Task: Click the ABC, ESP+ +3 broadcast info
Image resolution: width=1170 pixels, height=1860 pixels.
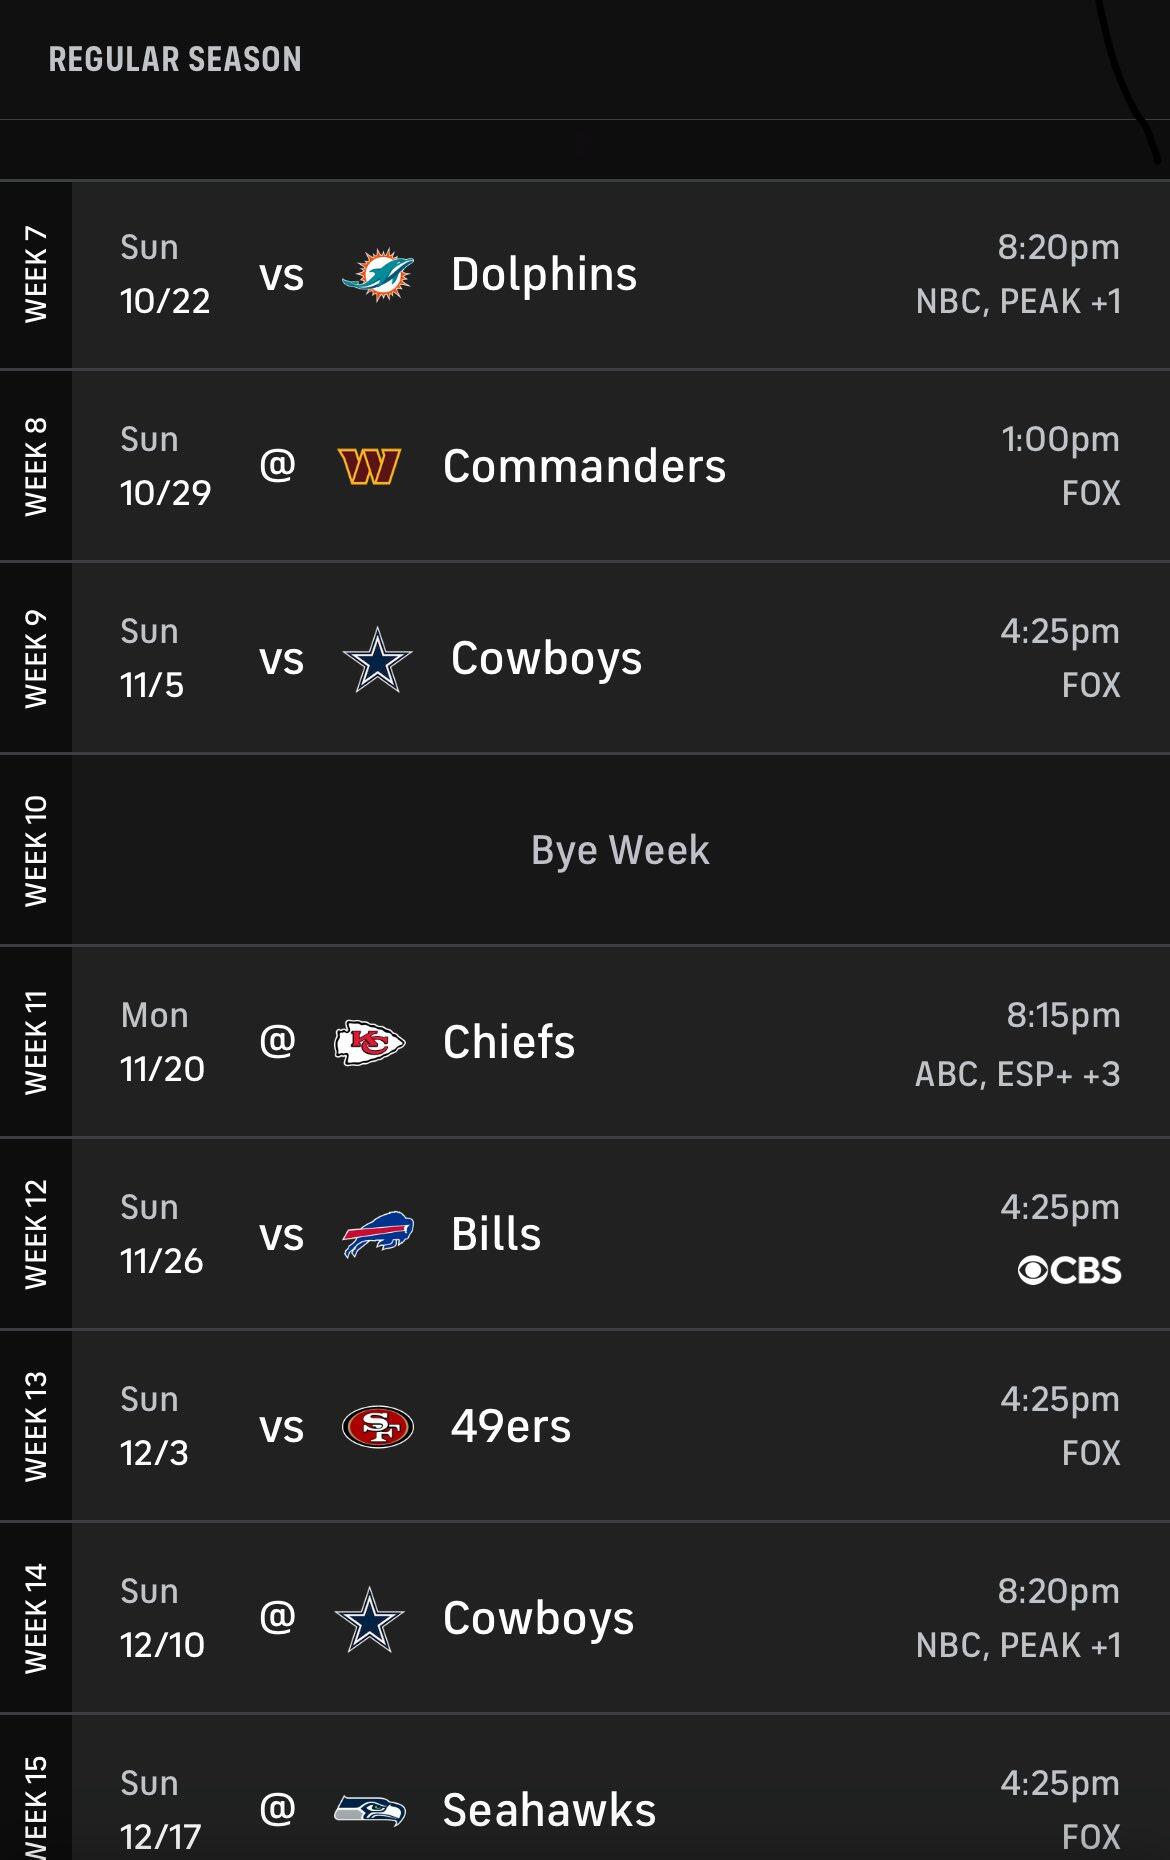Action: tap(1017, 1074)
